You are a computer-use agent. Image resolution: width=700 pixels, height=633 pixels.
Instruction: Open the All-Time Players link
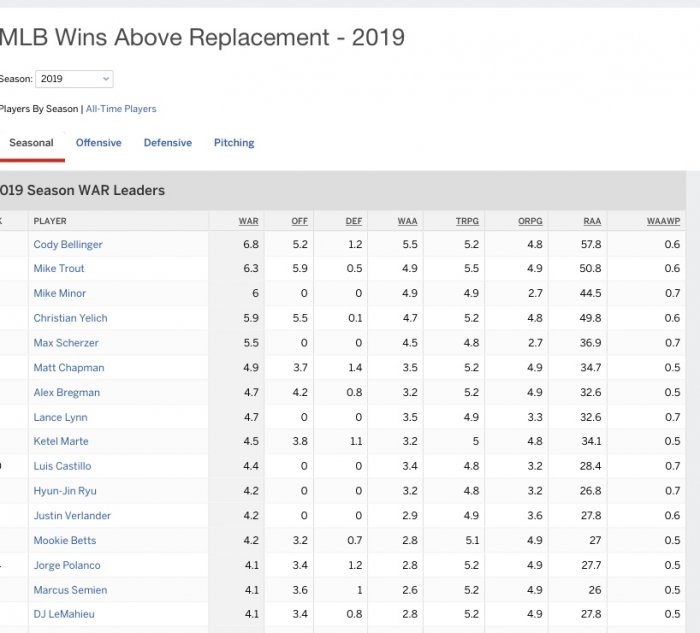121,109
